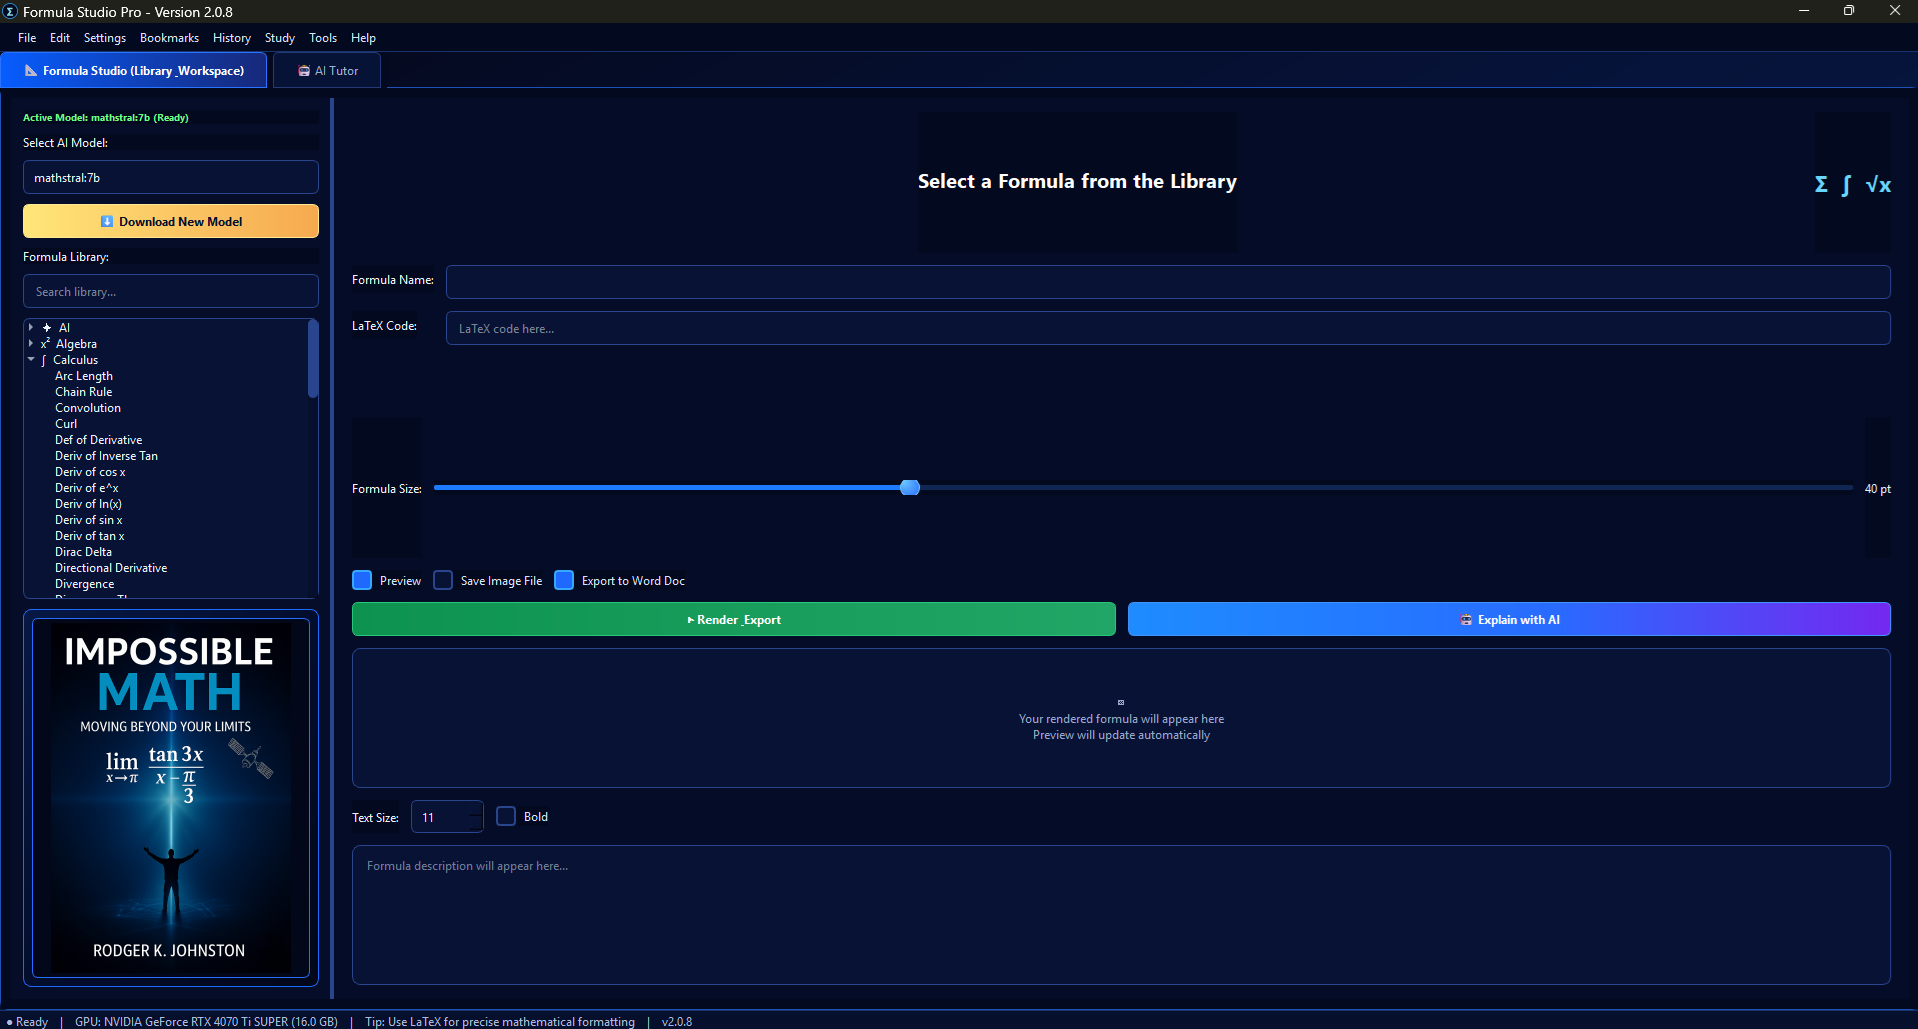This screenshot has width=1918, height=1029.
Task: Click the sigma symbol in the header
Action: pyautogui.click(x=1821, y=184)
